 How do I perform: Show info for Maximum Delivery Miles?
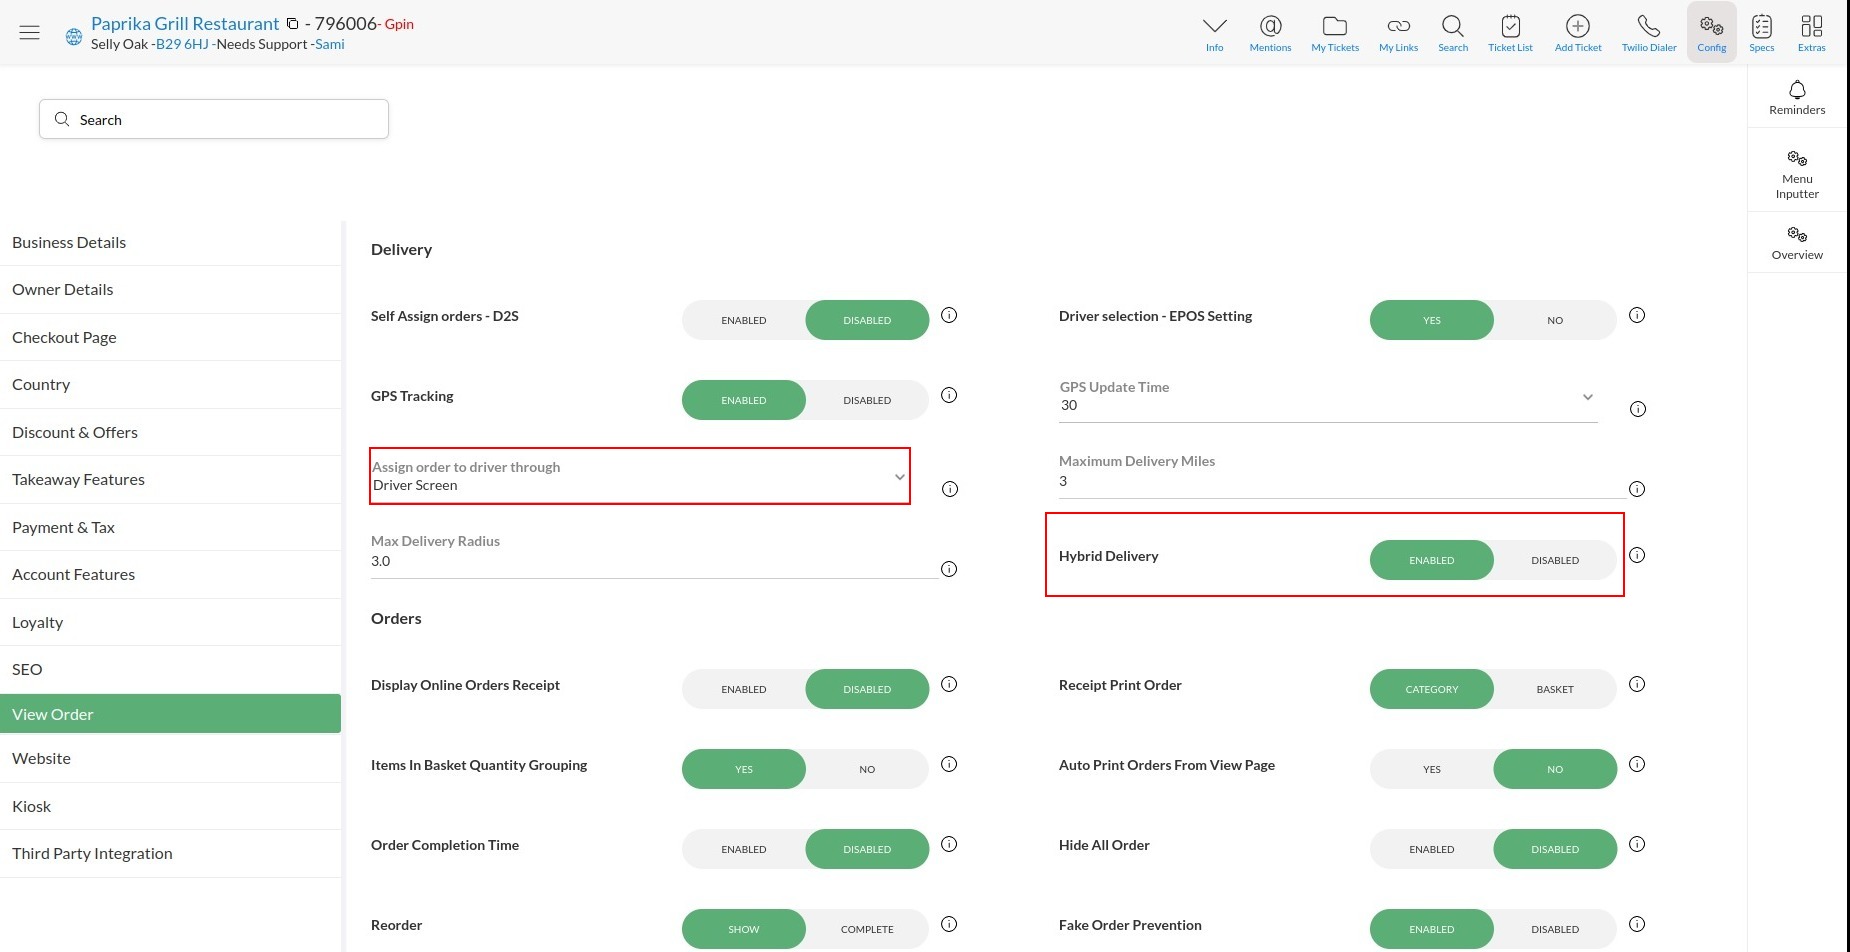pyautogui.click(x=1637, y=489)
